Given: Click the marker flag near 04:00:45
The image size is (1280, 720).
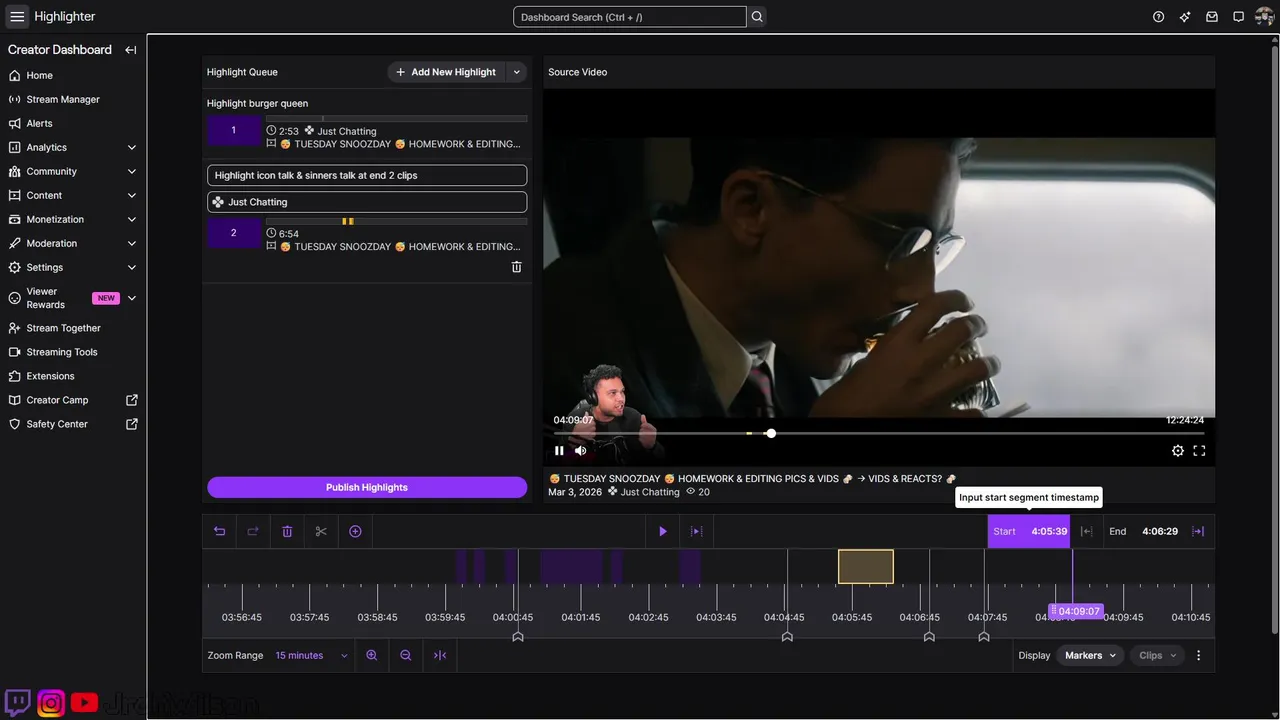Looking at the screenshot, I should click(518, 636).
